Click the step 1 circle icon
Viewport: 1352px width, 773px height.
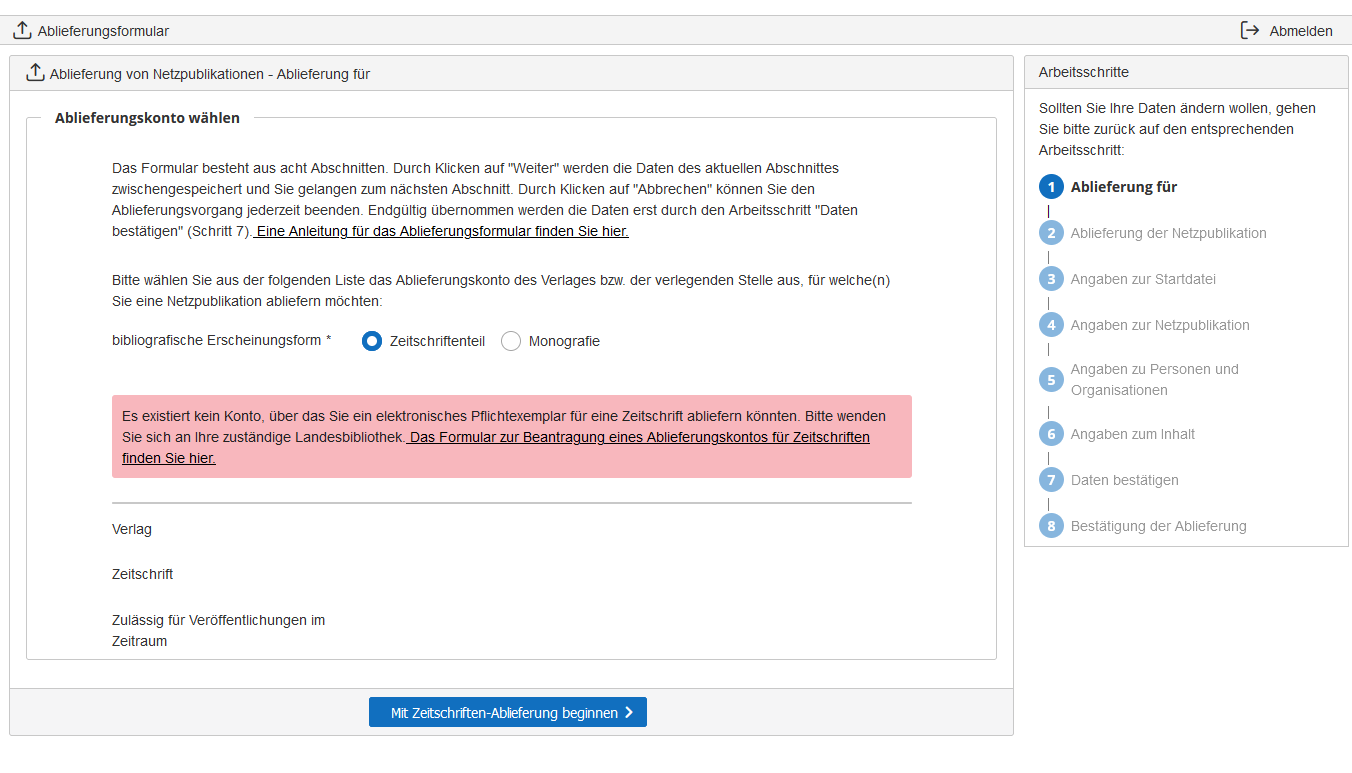point(1051,187)
